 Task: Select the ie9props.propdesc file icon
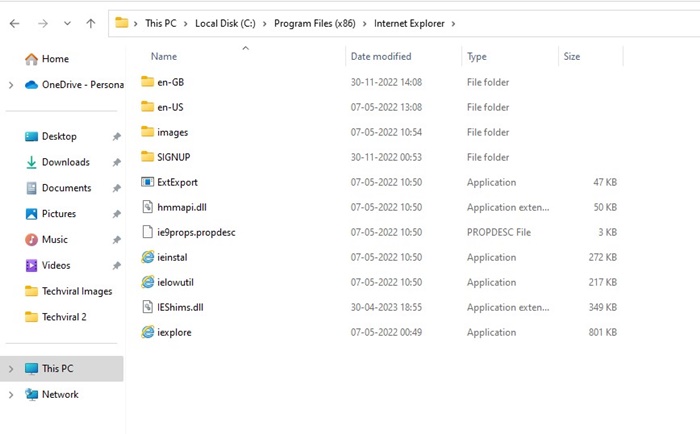point(147,232)
